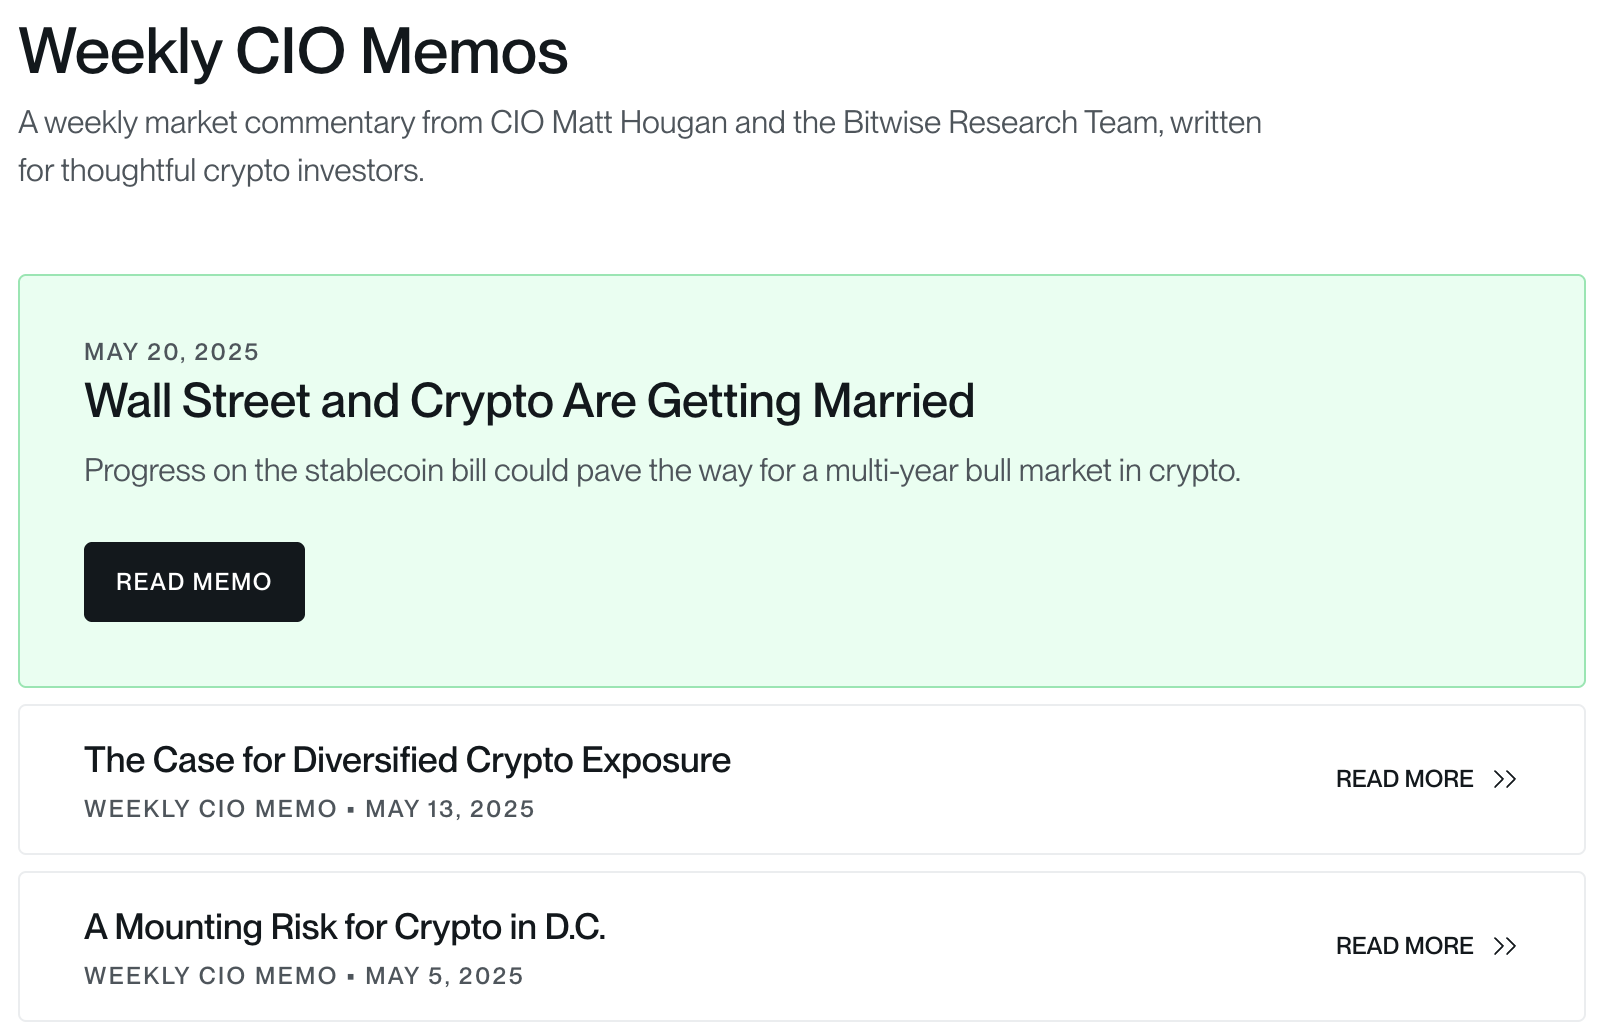Select READ MORE for A Mounting Risk memo

(x=1404, y=946)
